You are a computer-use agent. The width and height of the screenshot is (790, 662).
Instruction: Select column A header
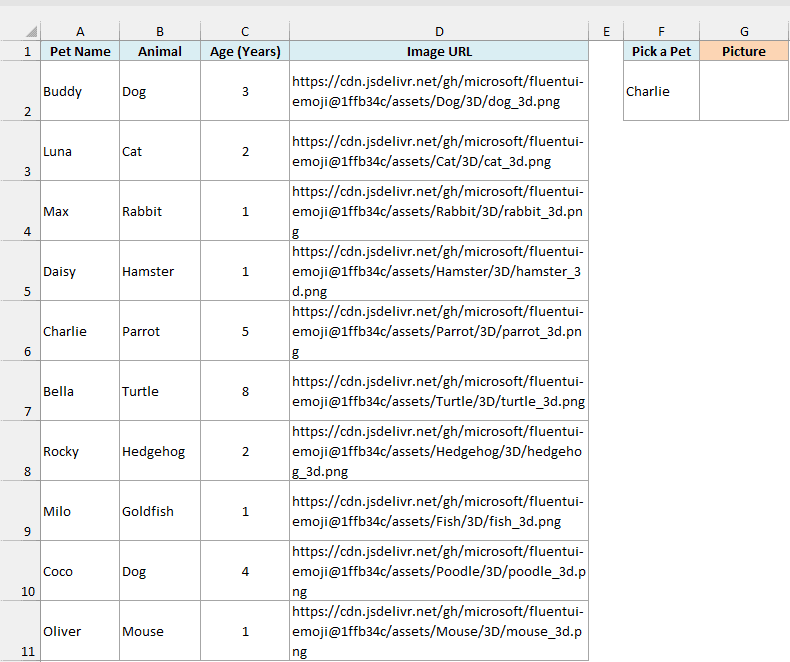click(x=80, y=31)
